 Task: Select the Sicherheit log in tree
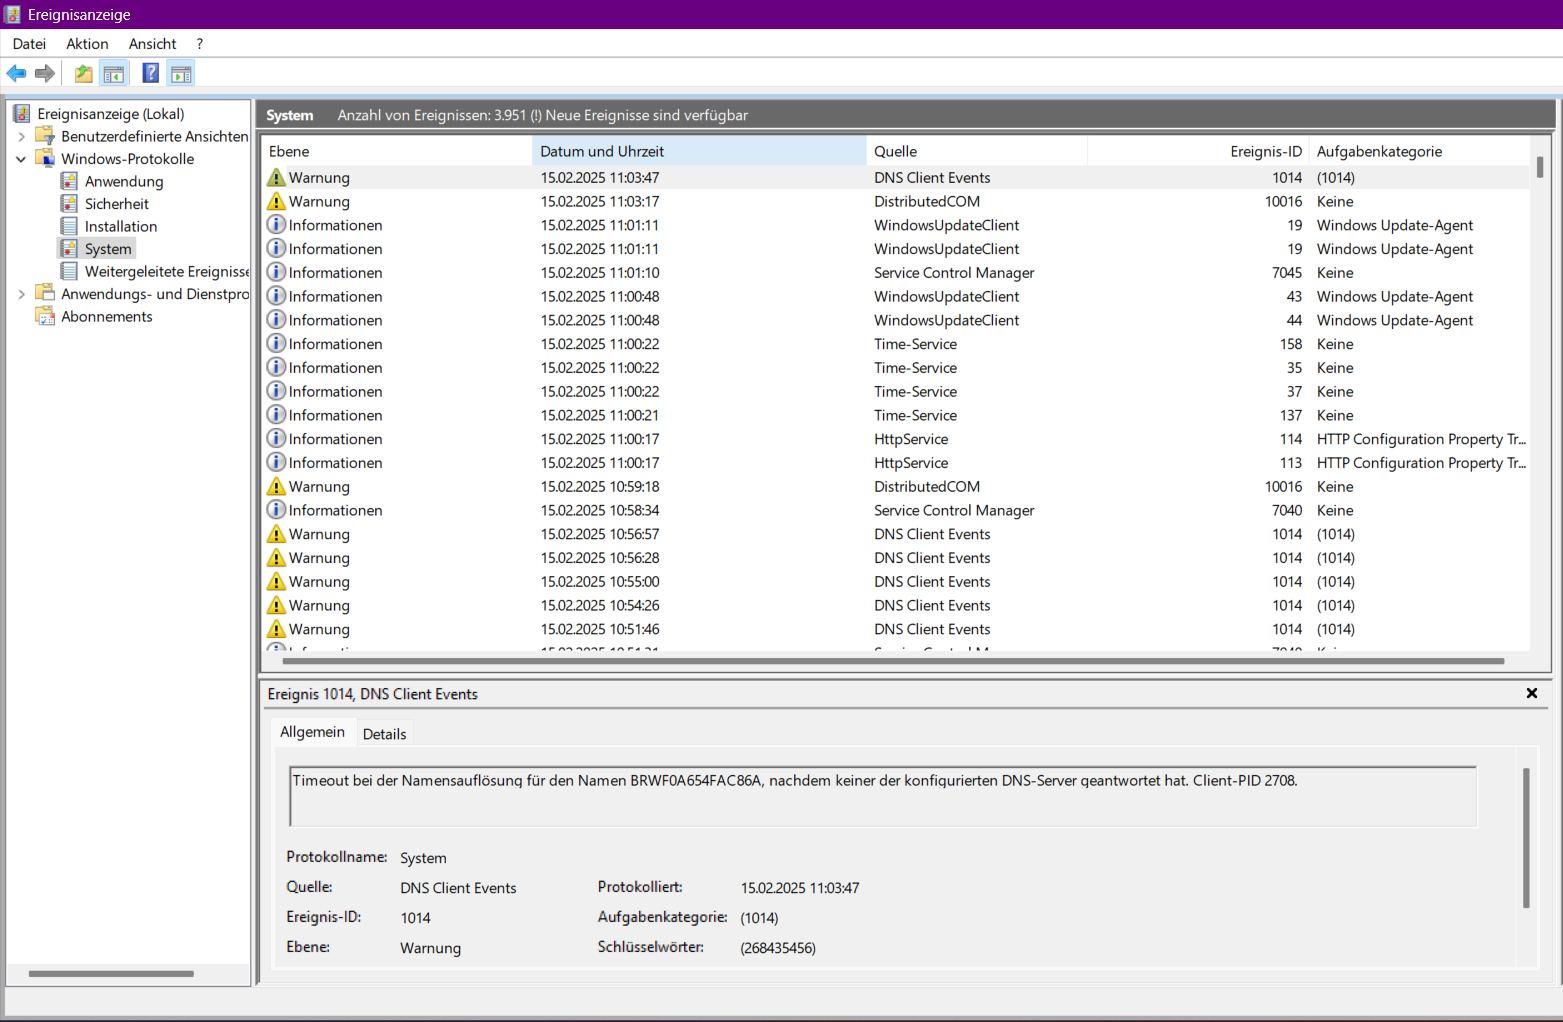pos(117,204)
